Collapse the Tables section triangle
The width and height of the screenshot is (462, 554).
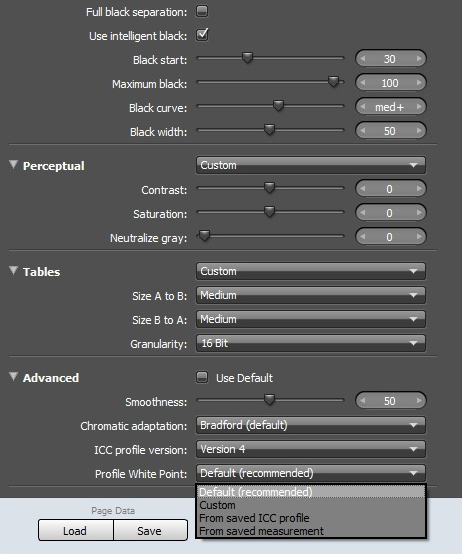point(13,271)
